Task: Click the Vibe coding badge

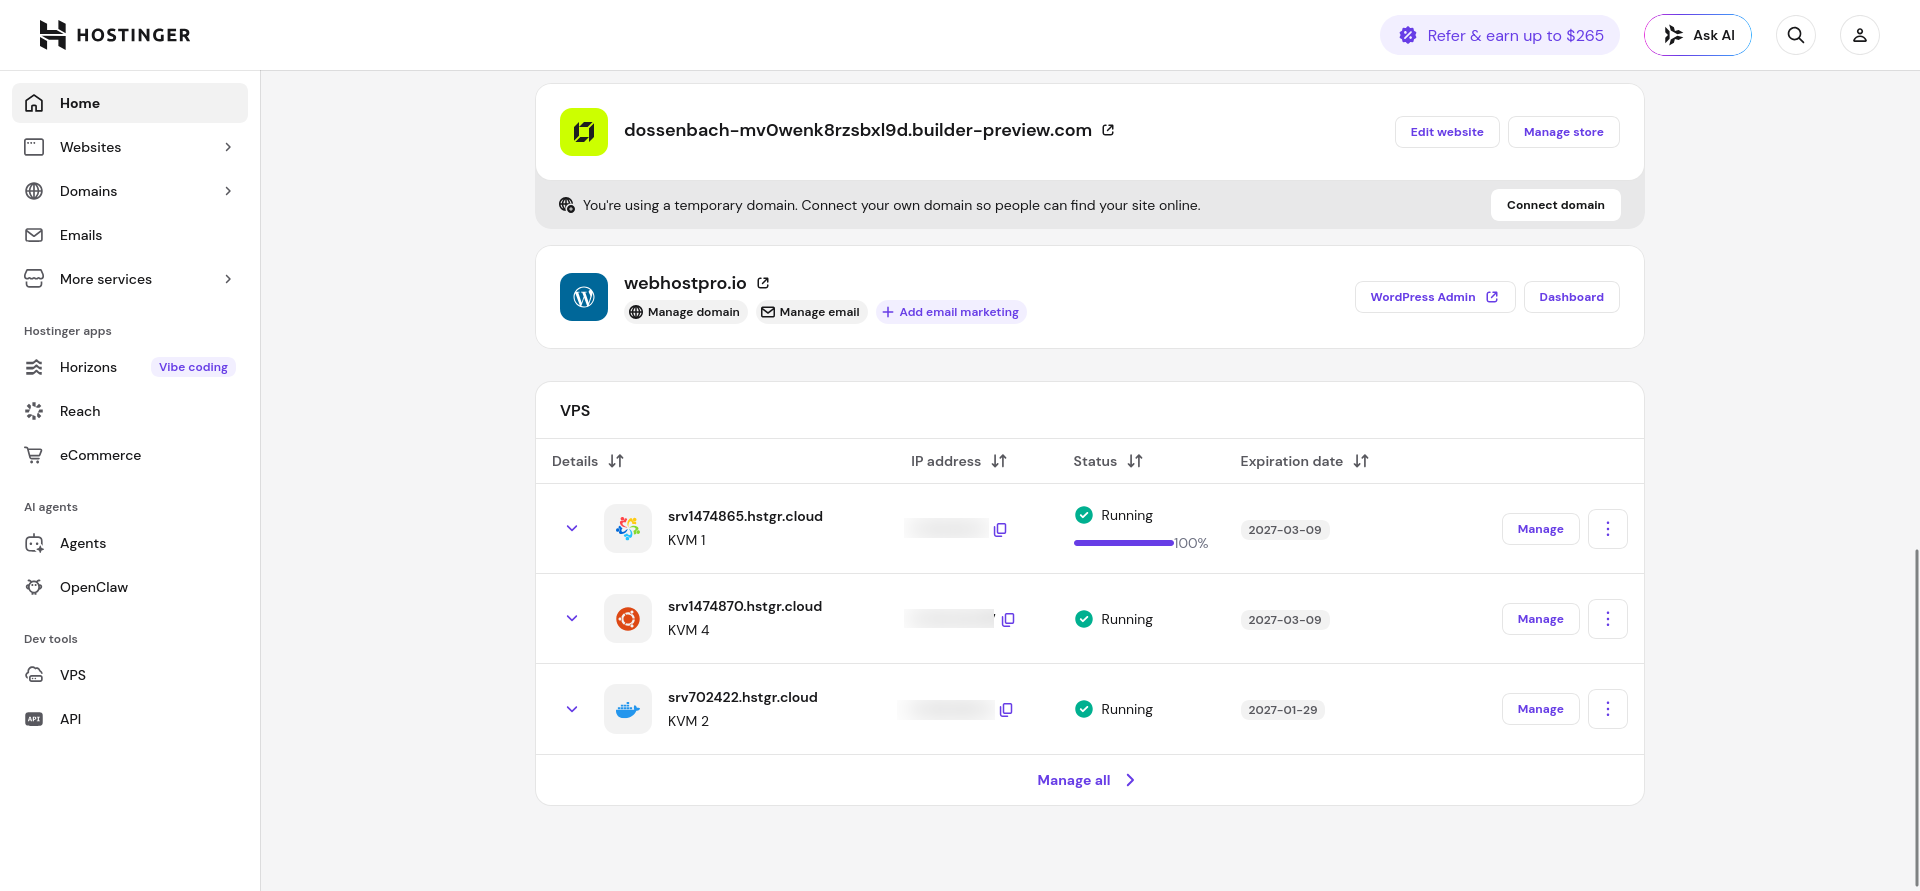Action: [x=193, y=367]
